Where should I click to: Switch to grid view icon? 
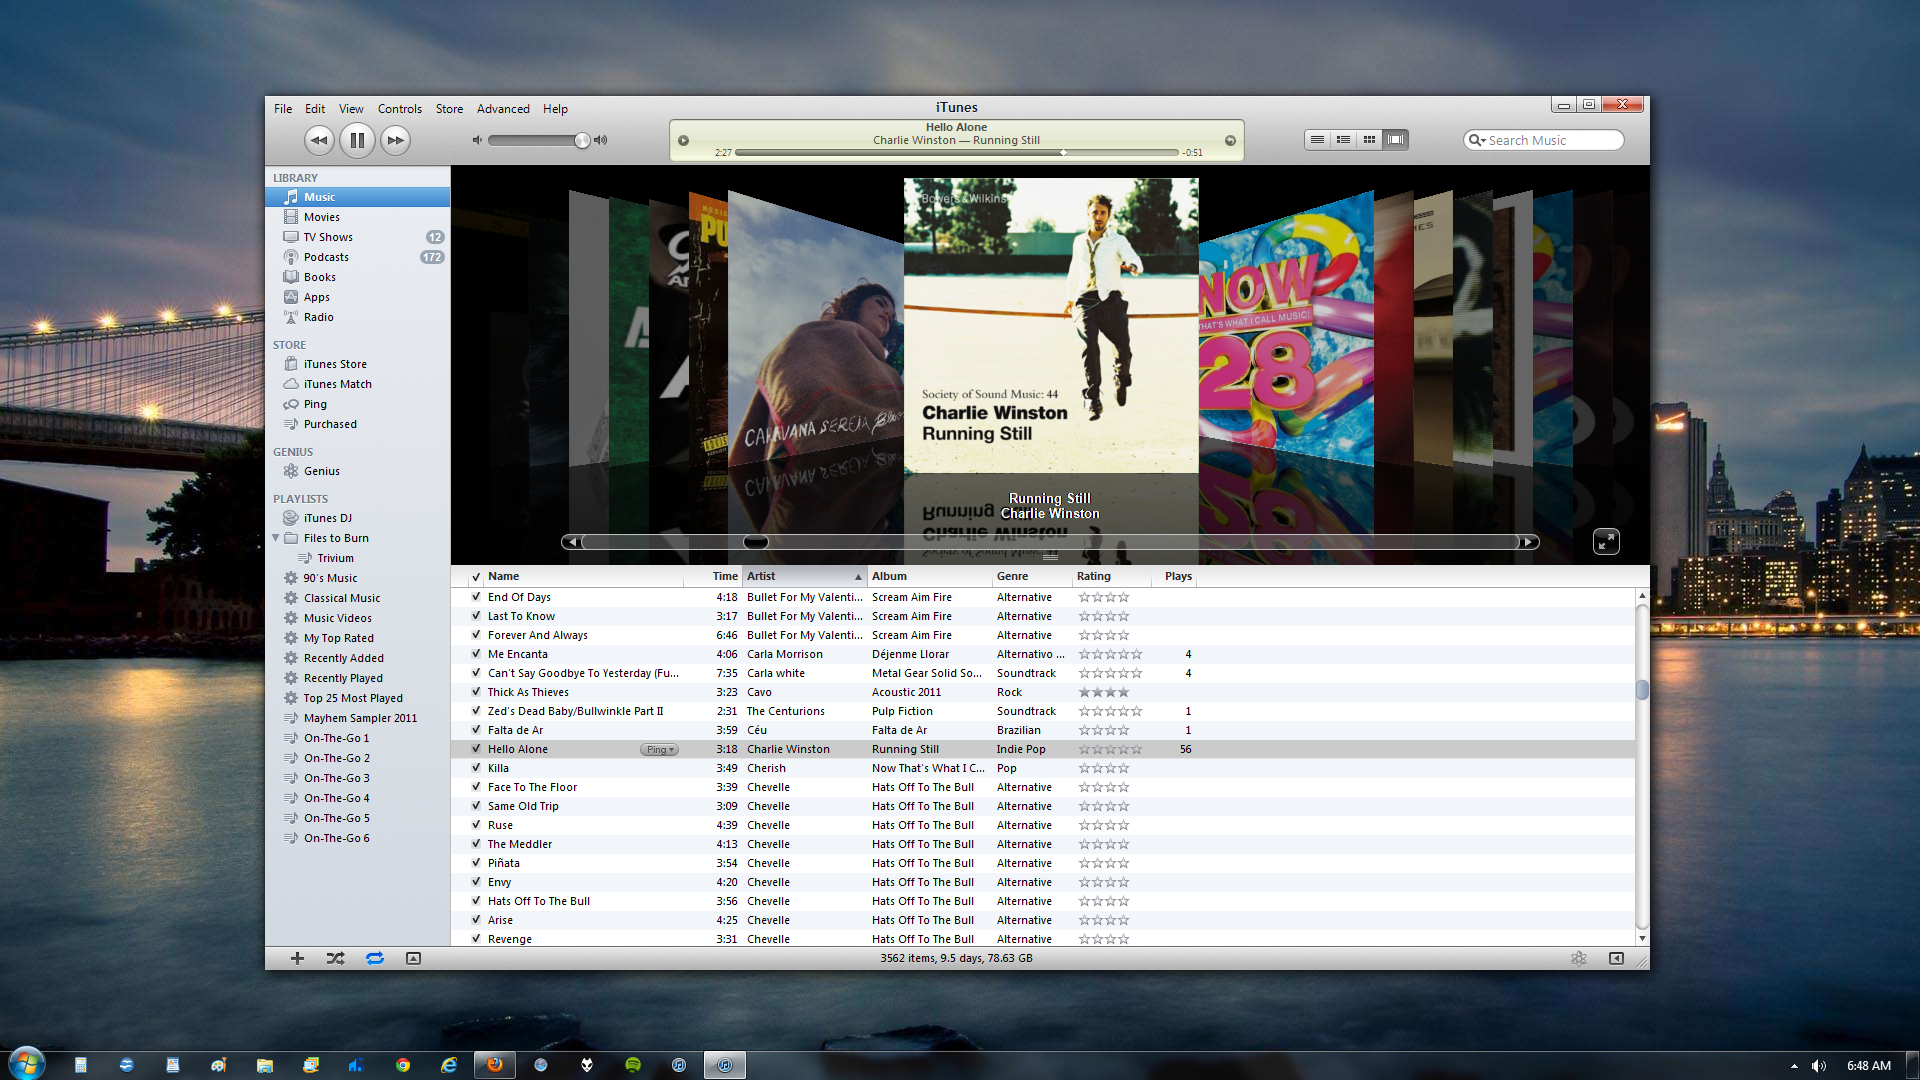[x=1370, y=140]
